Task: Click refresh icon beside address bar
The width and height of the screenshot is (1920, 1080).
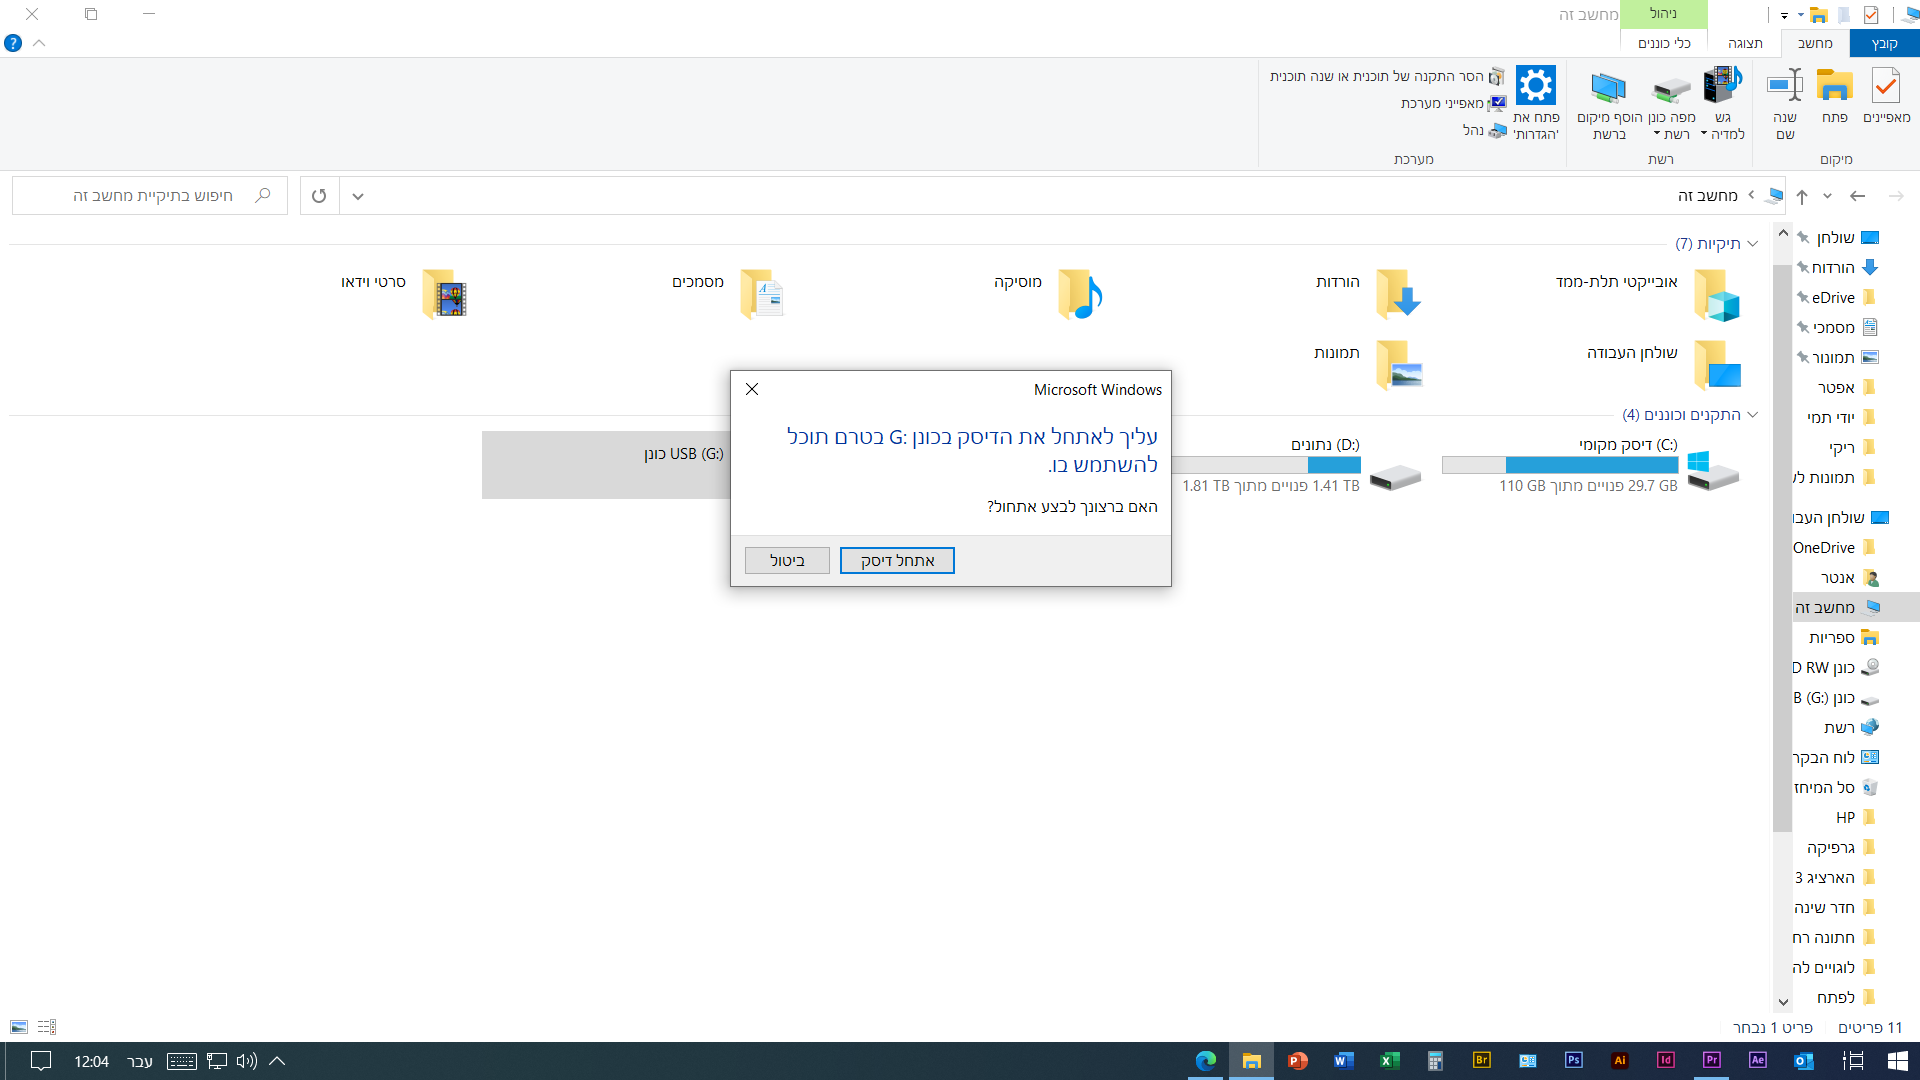Action: [319, 196]
